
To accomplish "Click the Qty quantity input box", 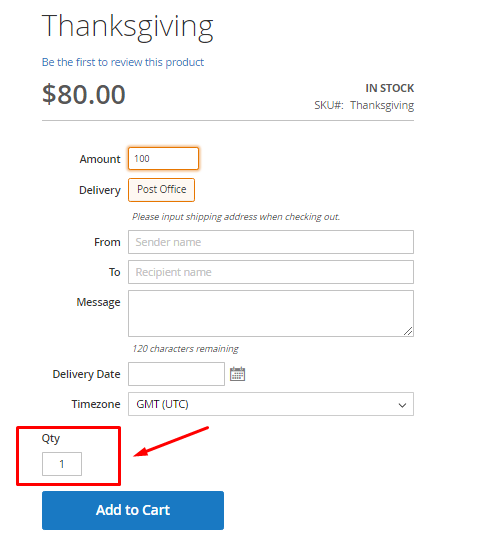I will (x=62, y=464).
